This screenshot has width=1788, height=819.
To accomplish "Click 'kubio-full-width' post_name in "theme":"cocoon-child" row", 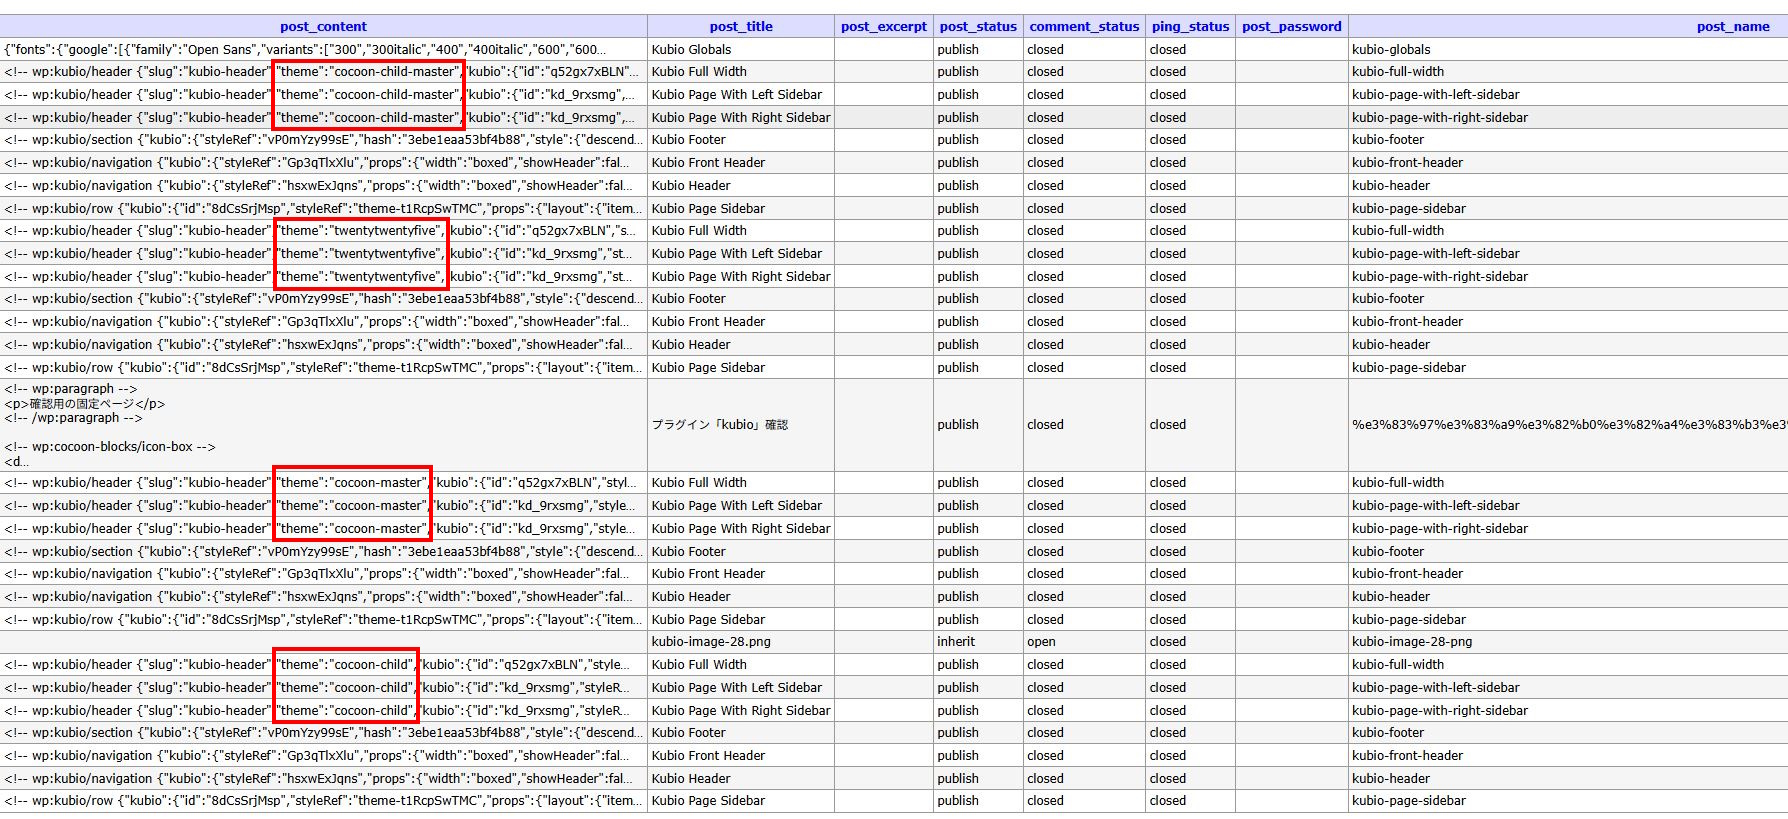I will [1567, 665].
